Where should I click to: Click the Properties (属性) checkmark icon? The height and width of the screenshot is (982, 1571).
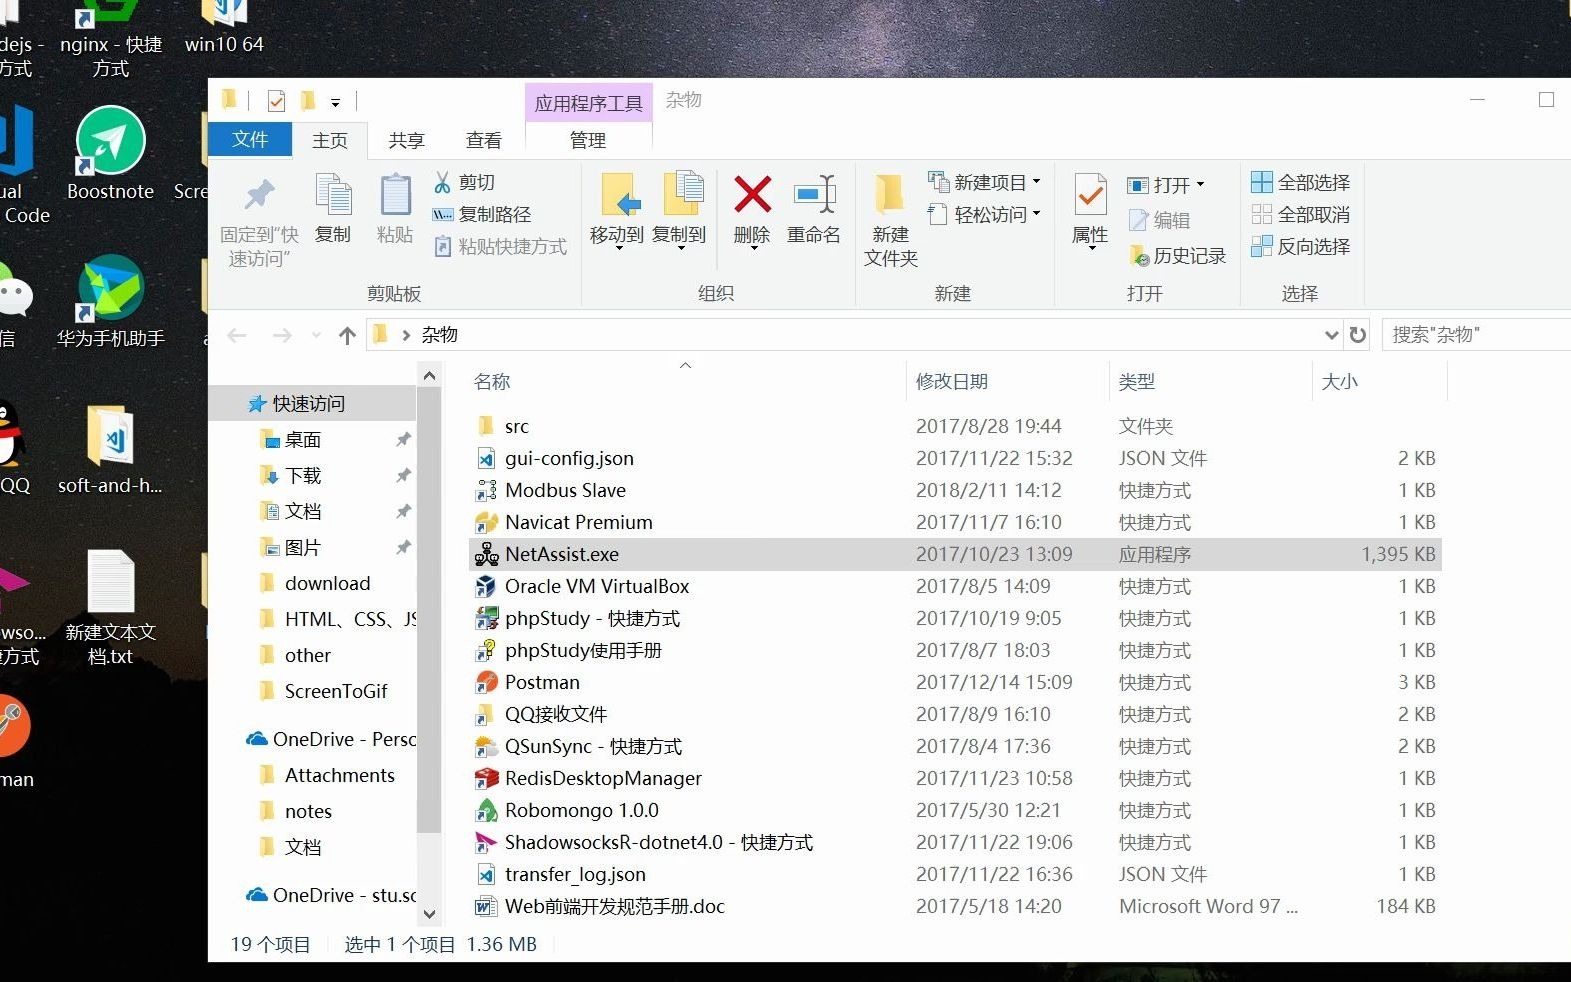(x=1090, y=194)
